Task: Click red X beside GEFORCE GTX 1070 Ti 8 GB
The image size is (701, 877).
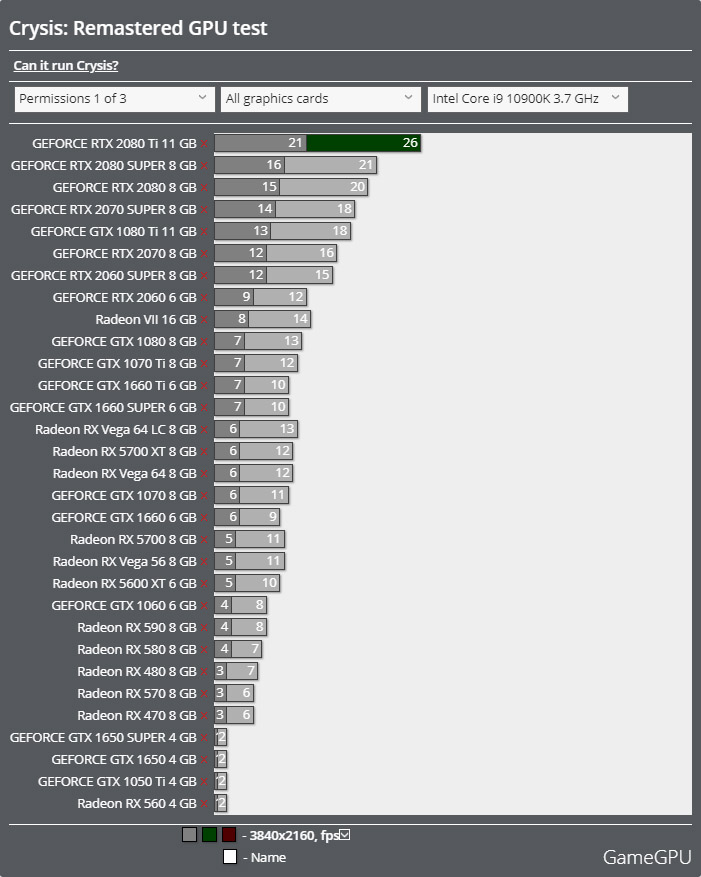Action: tap(204, 364)
